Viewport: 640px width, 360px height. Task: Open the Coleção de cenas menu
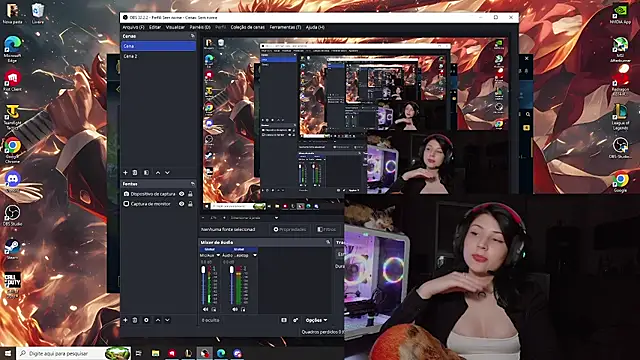pos(248,27)
